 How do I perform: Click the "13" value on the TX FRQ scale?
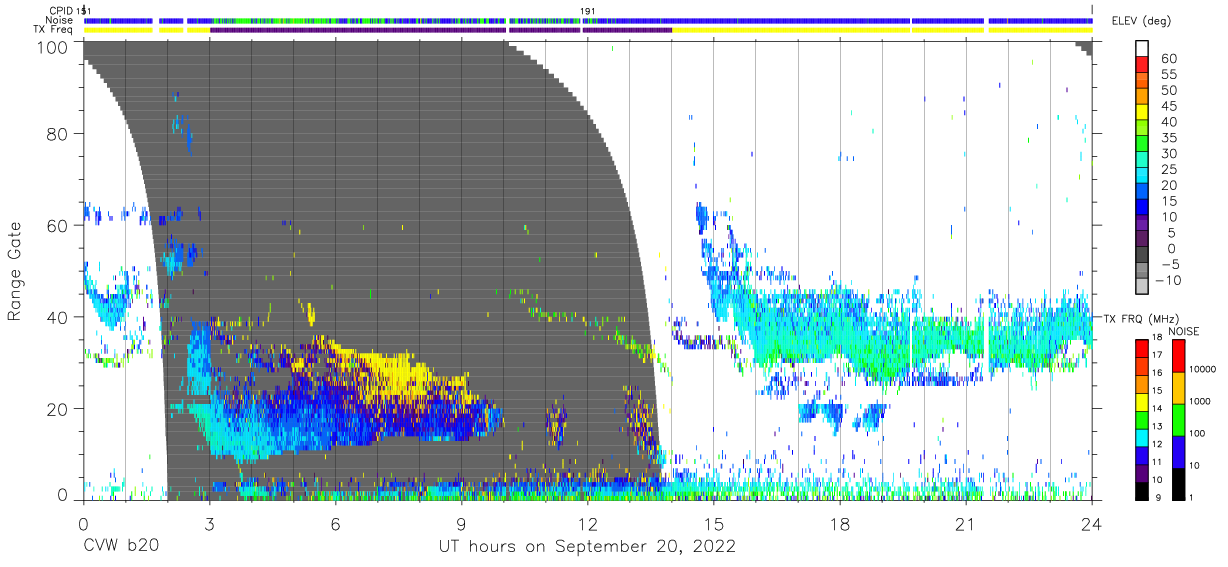pyautogui.click(x=1159, y=426)
